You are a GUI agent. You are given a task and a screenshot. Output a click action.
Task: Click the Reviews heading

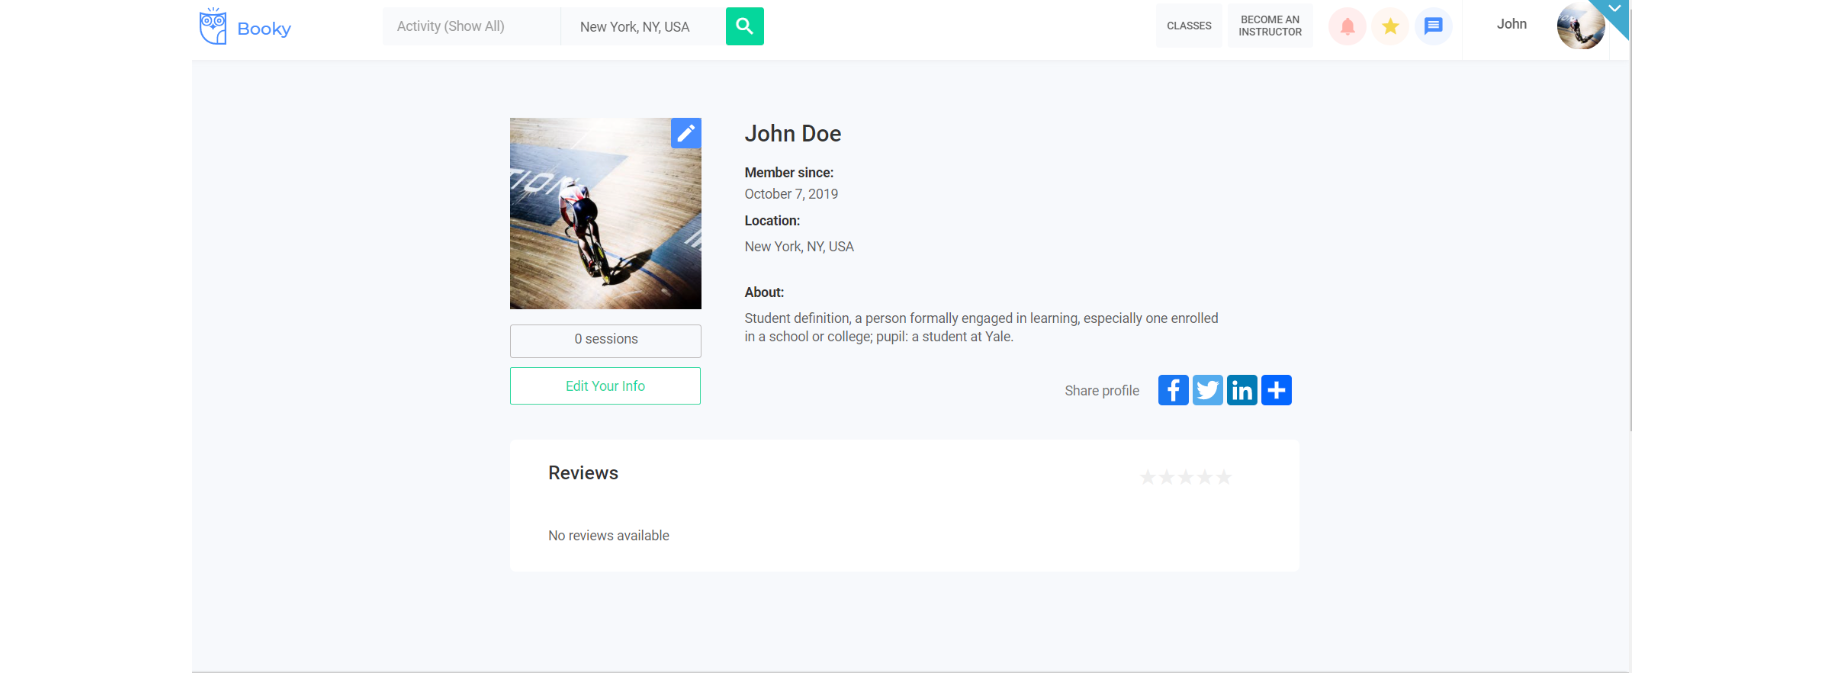[x=583, y=473]
